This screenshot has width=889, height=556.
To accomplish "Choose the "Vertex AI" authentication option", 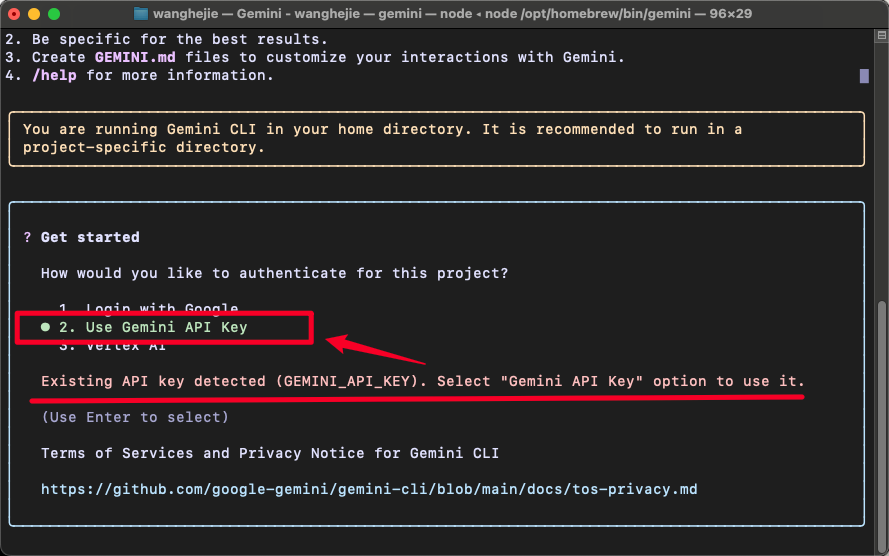I will point(112,346).
